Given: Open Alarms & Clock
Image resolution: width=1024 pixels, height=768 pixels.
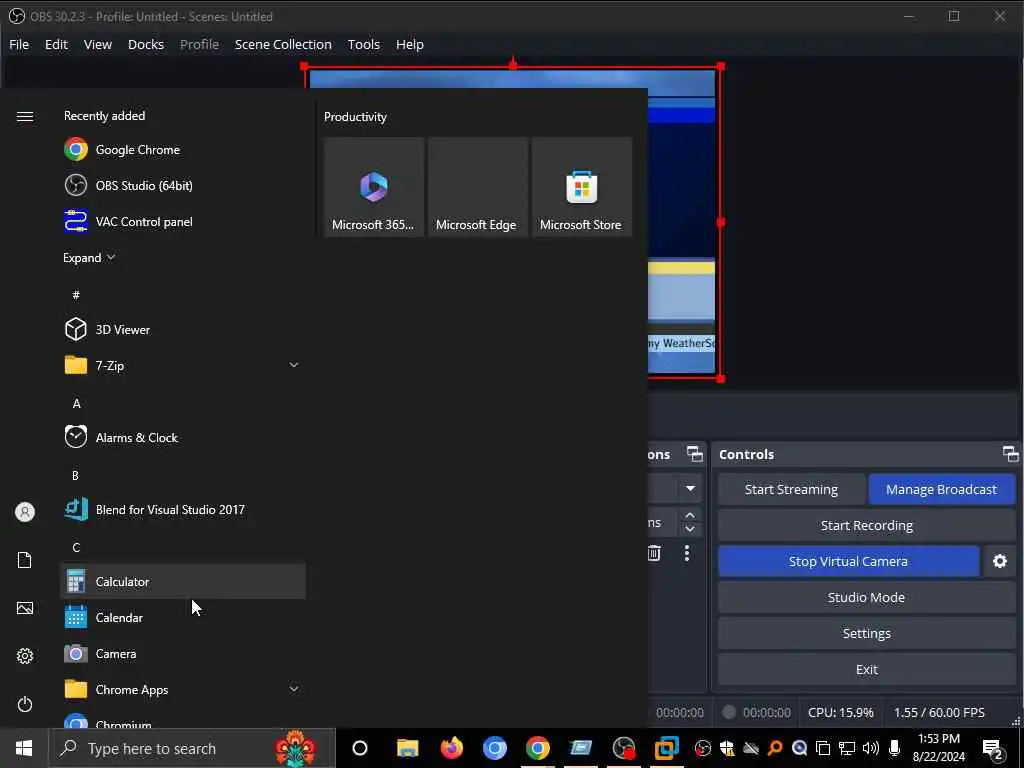Looking at the screenshot, I should point(183,437).
